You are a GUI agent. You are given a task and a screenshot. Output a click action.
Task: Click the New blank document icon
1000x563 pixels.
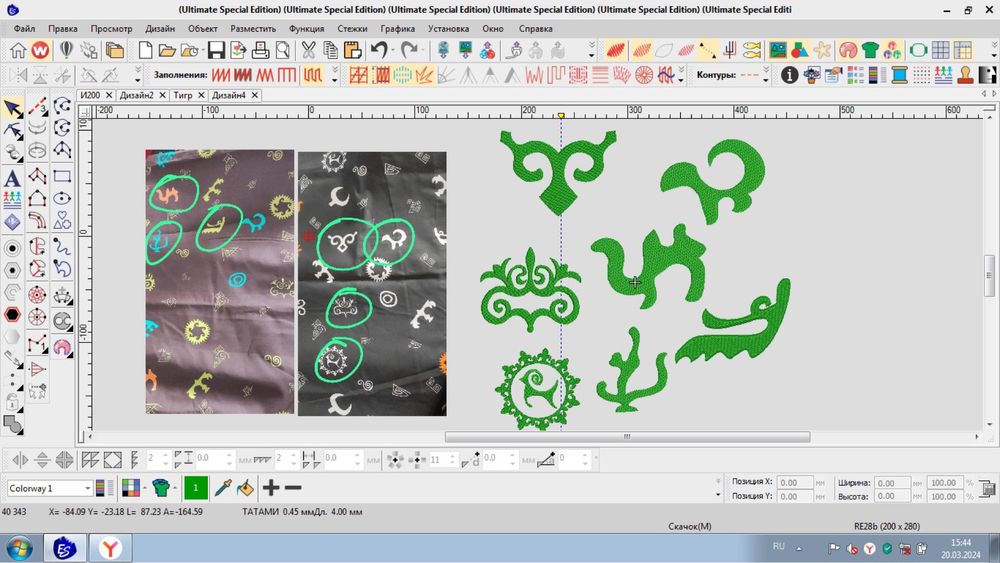(146, 50)
